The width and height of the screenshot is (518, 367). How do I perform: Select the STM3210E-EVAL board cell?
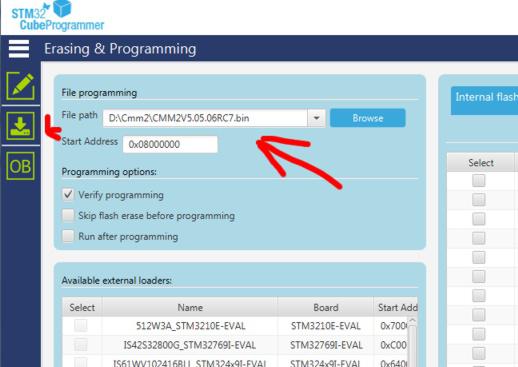(x=326, y=326)
